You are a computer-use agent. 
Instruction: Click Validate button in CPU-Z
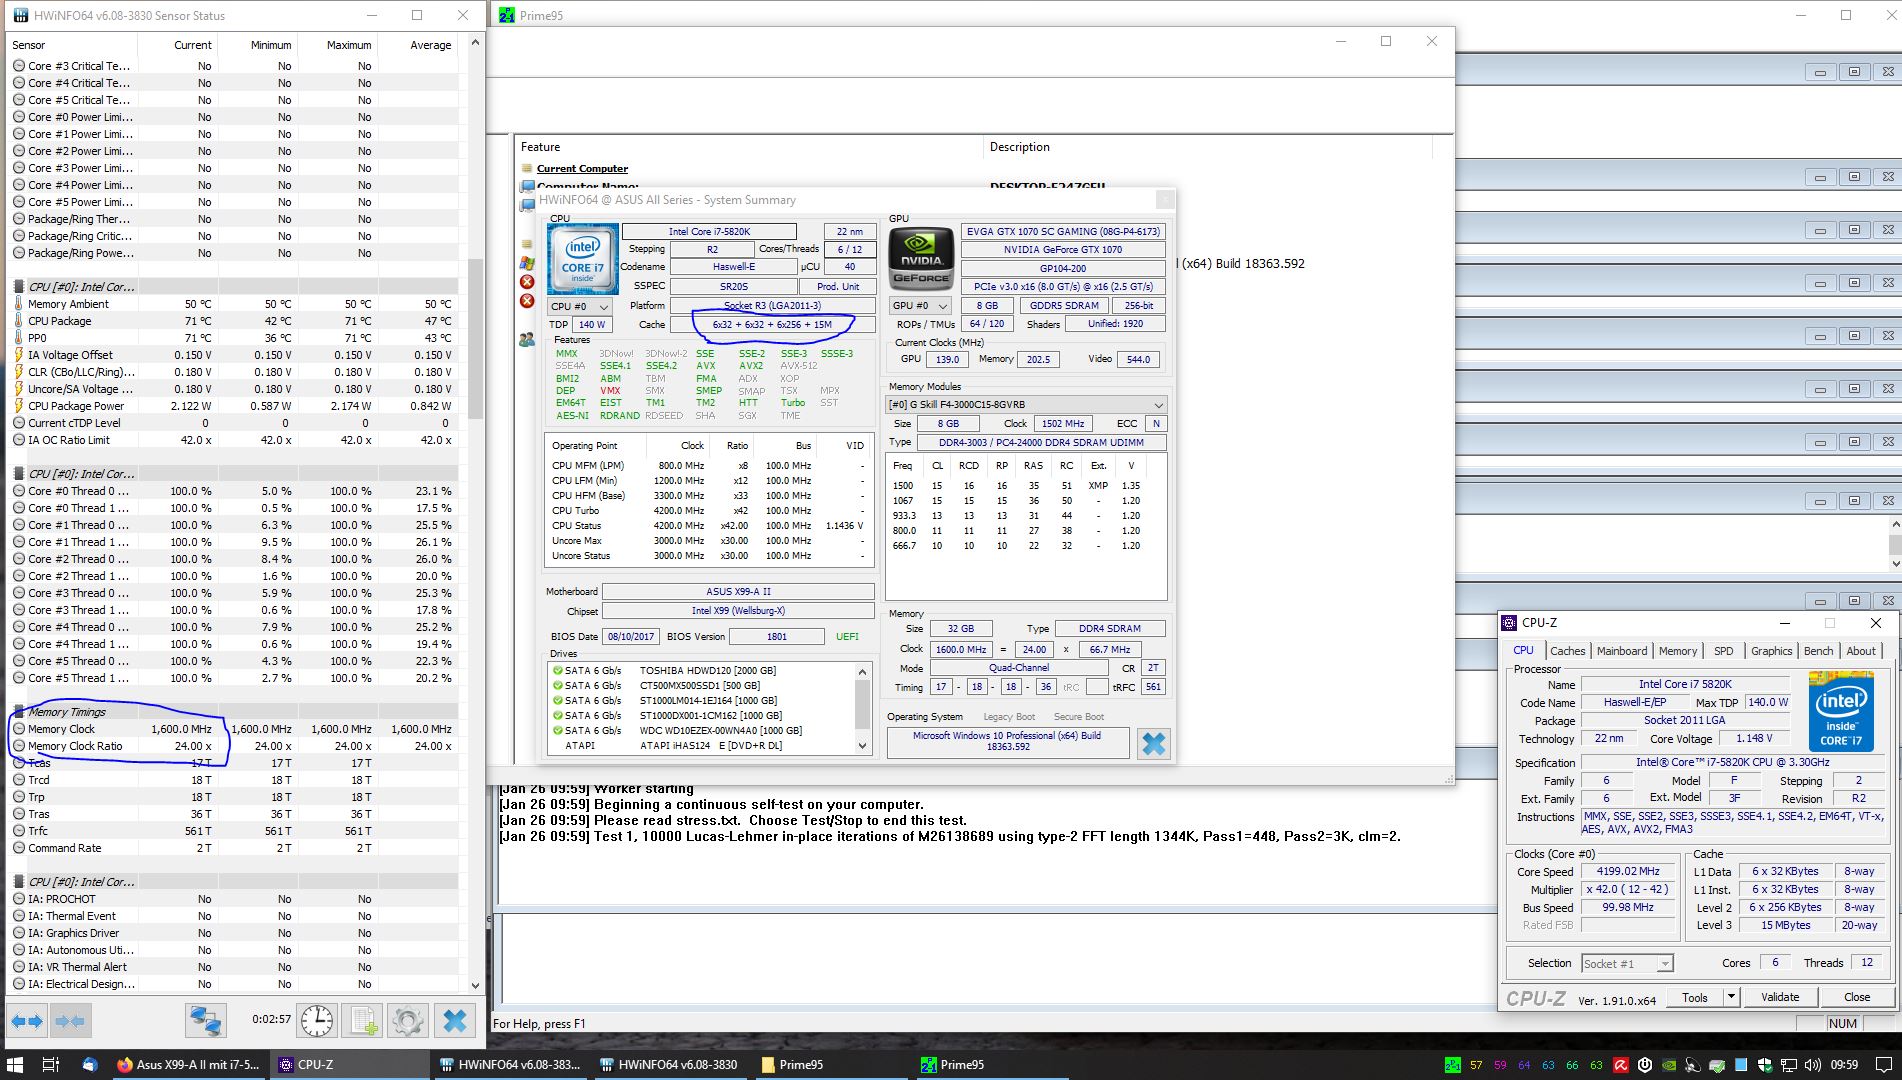pyautogui.click(x=1779, y=997)
